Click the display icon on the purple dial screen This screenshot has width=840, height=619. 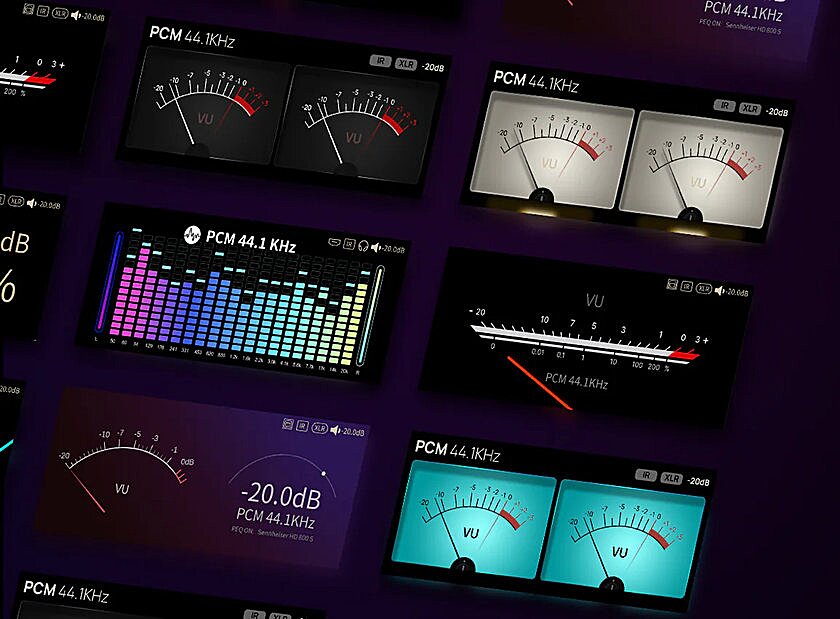pos(288,424)
